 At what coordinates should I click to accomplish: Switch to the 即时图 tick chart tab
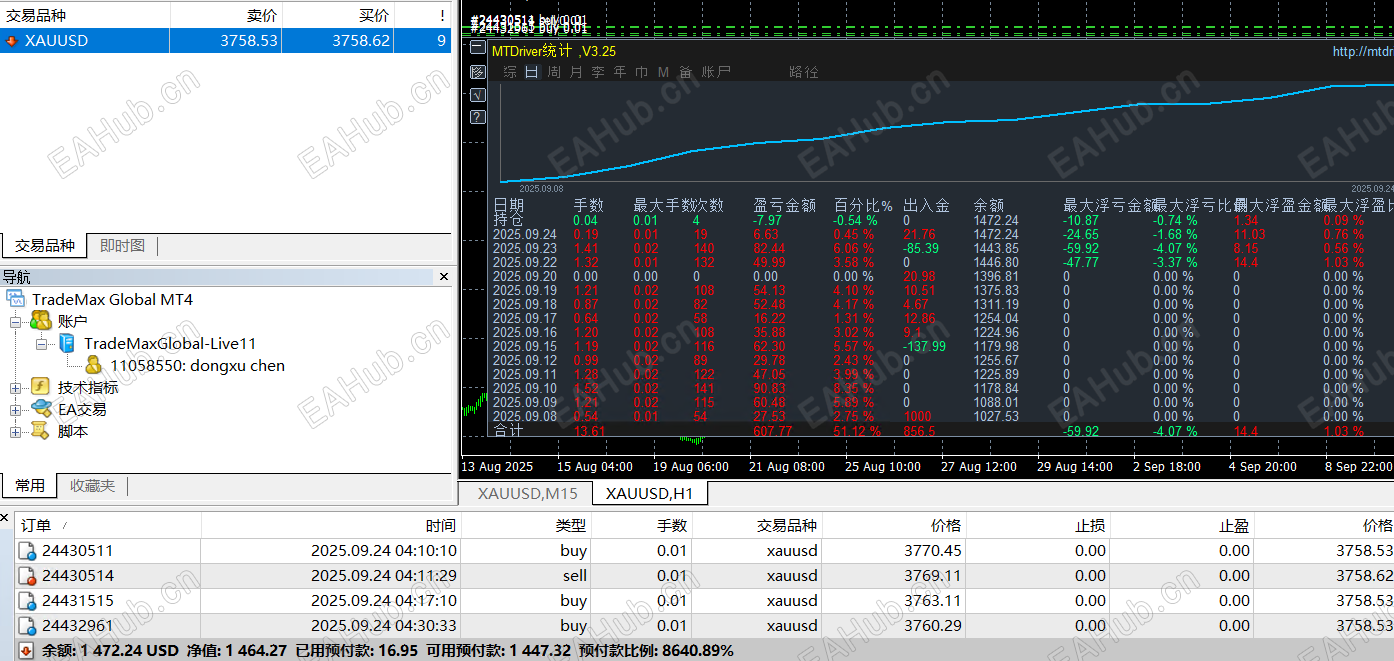point(122,245)
